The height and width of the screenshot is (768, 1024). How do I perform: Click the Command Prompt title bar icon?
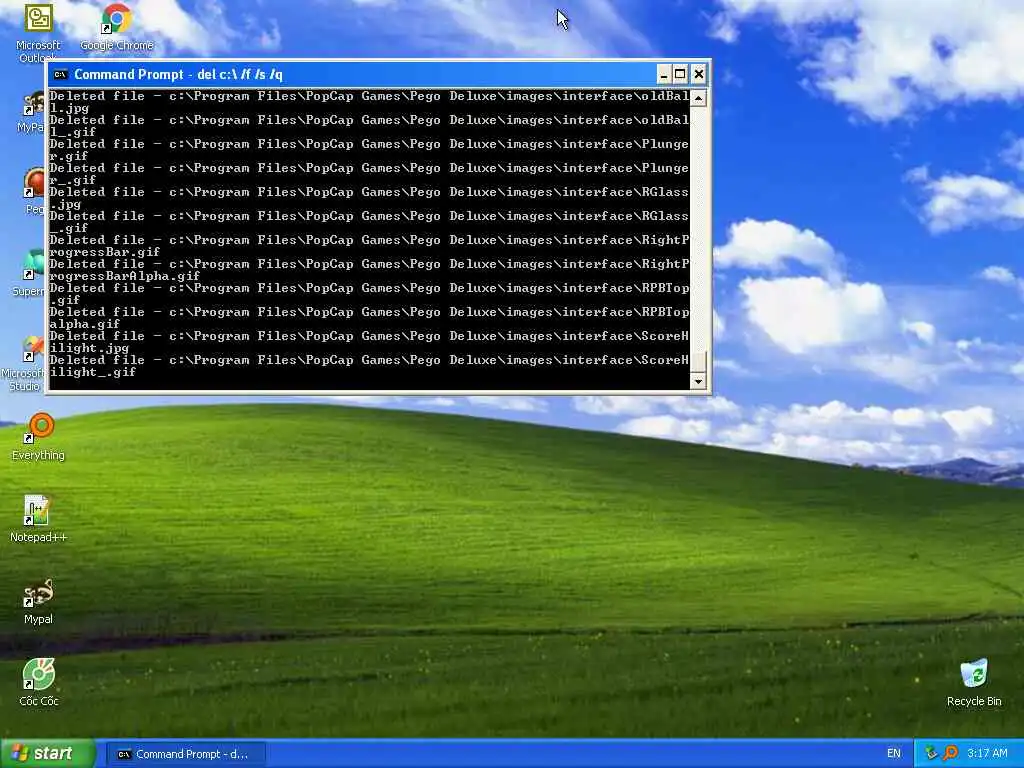[x=60, y=74]
